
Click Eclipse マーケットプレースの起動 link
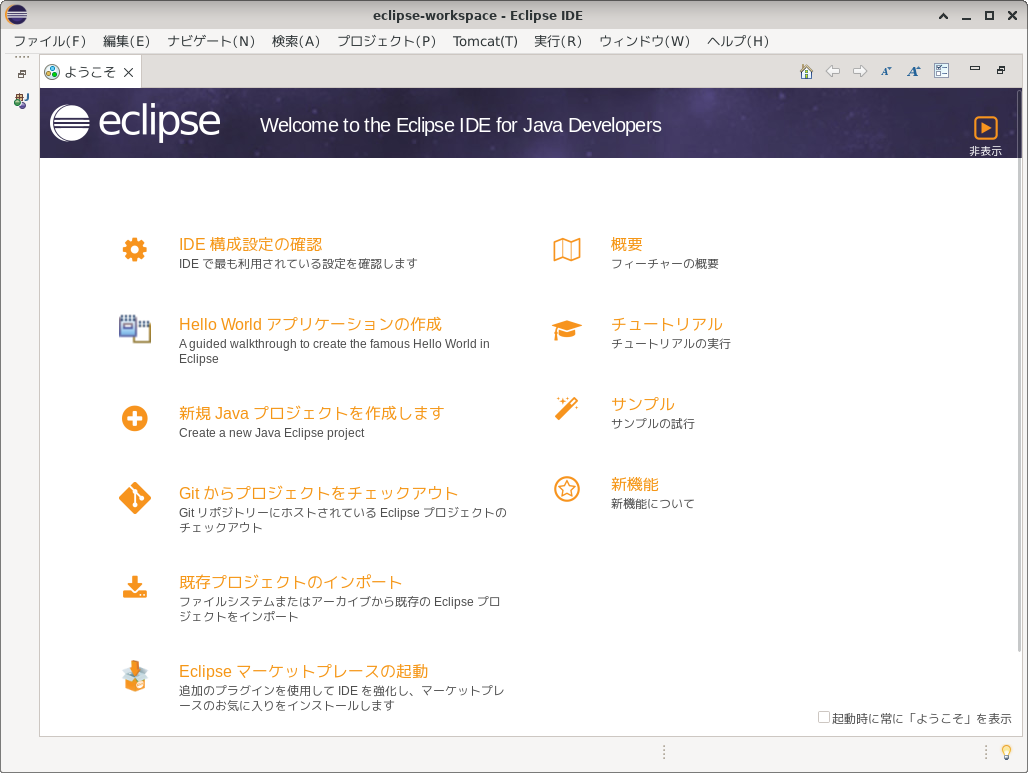pyautogui.click(x=304, y=671)
